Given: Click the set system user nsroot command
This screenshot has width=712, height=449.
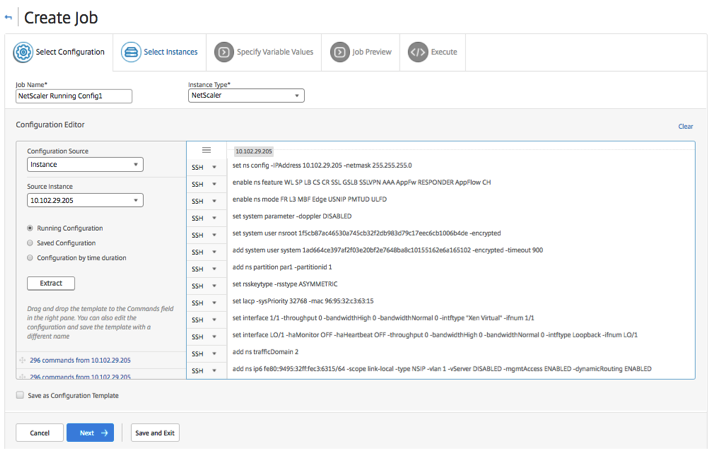Looking at the screenshot, I should [366, 233].
